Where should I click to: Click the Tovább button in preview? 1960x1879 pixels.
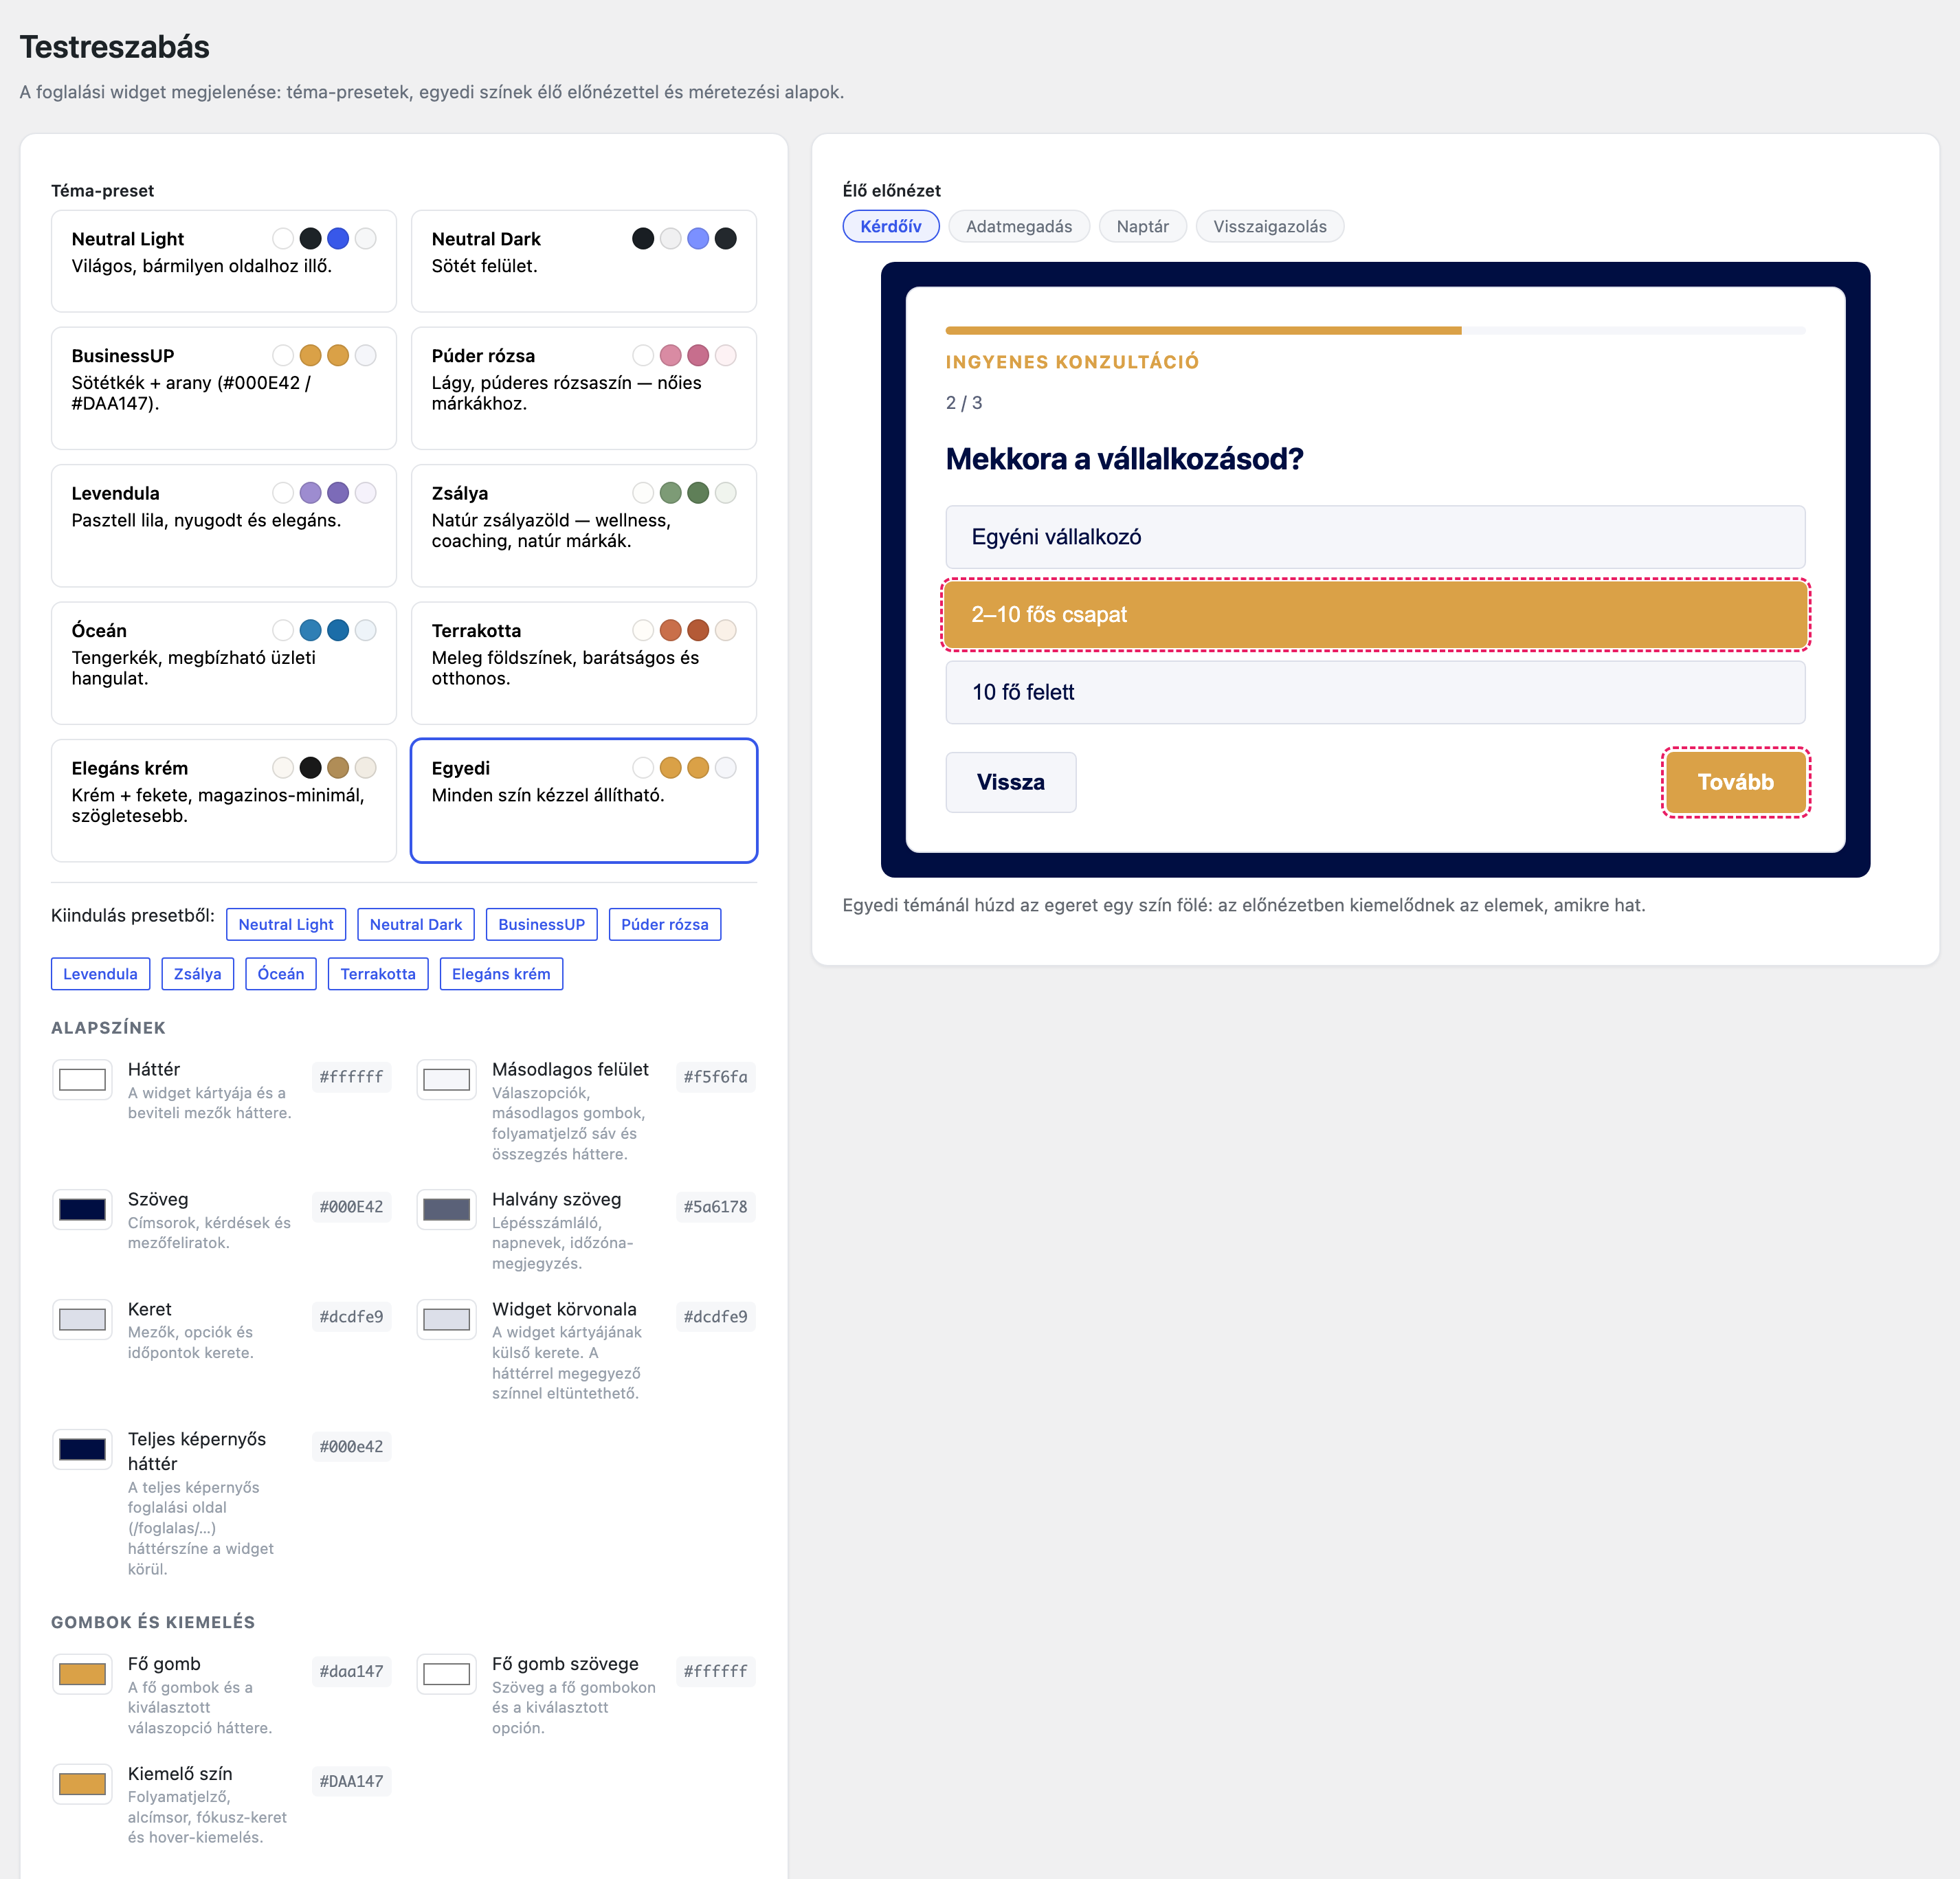pos(1735,782)
